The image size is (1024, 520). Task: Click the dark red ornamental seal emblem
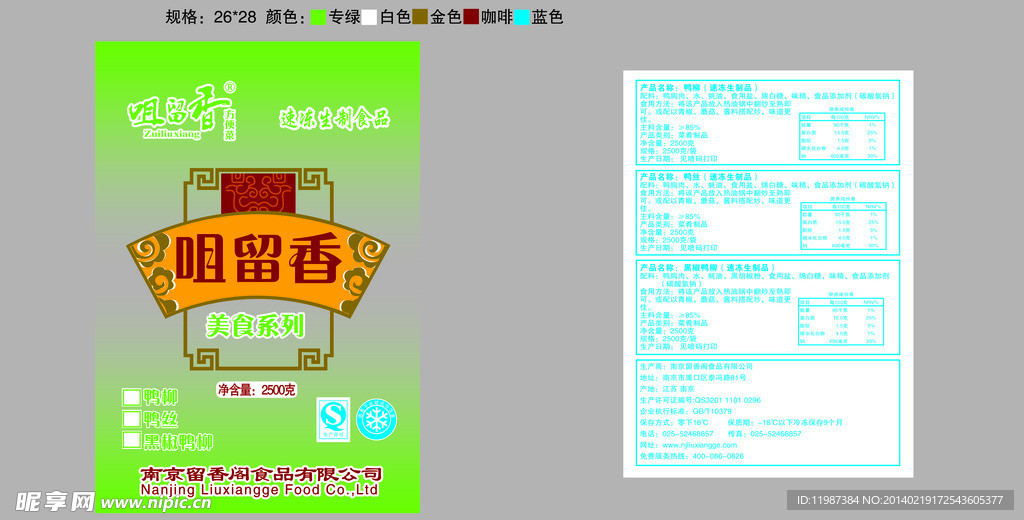coord(259,193)
